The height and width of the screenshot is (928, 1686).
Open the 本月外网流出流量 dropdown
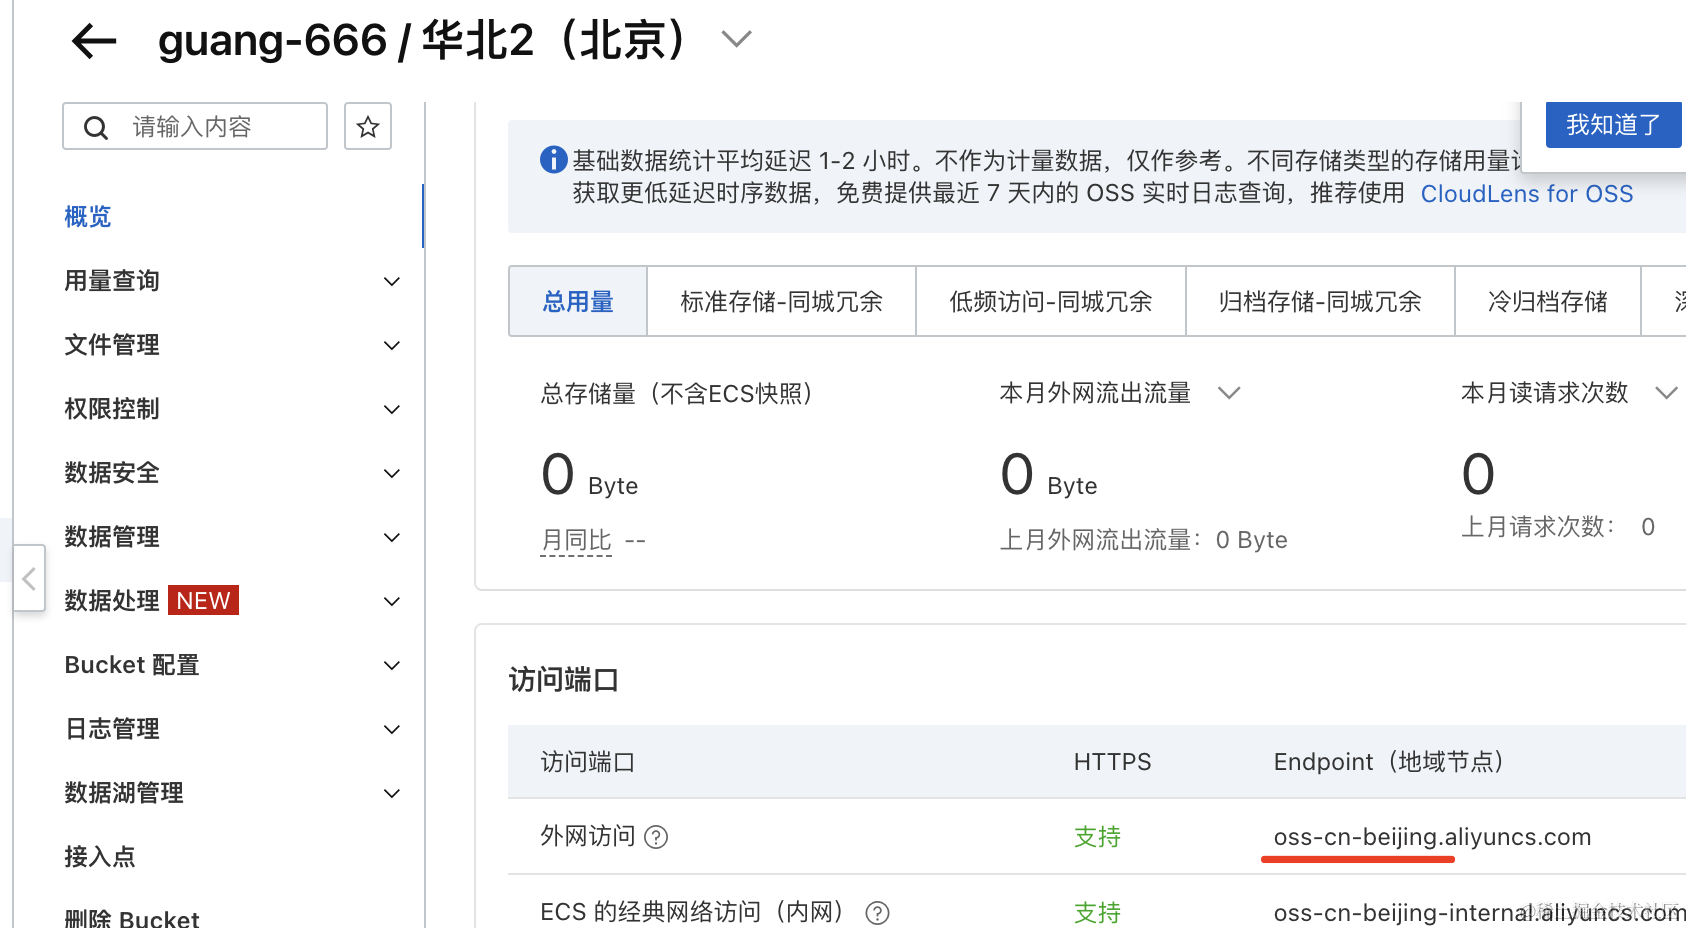[1229, 393]
